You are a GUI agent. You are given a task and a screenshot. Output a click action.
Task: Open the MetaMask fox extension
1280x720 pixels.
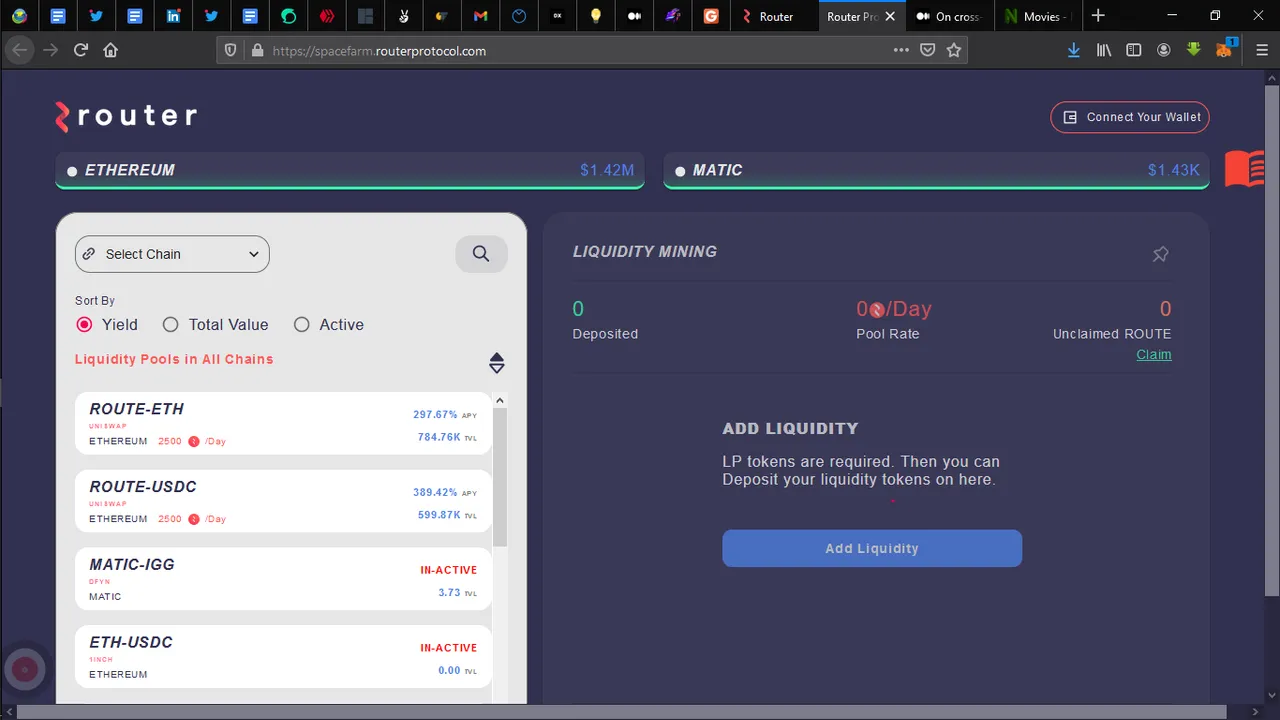coord(1226,50)
